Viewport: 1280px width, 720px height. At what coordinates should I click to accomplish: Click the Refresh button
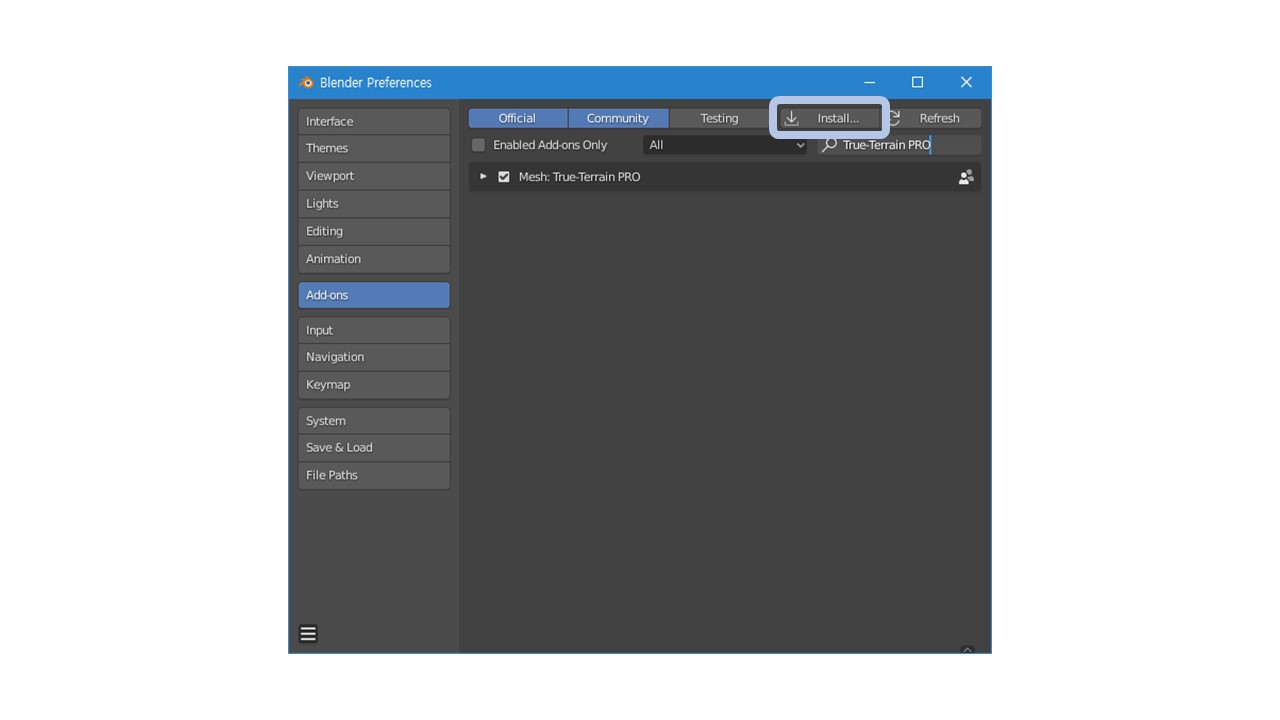(934, 118)
